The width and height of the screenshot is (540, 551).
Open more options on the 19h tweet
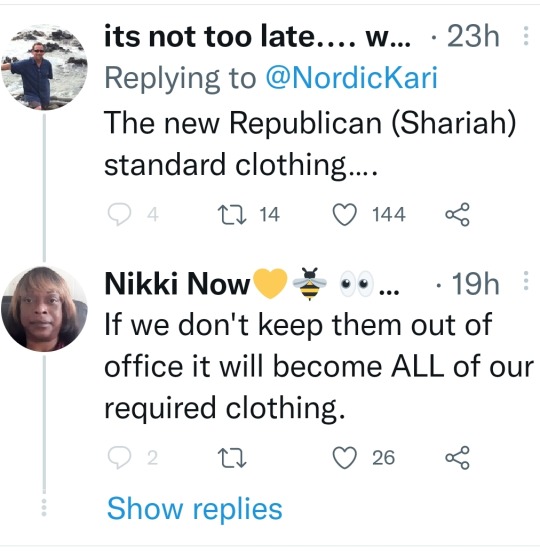[526, 280]
